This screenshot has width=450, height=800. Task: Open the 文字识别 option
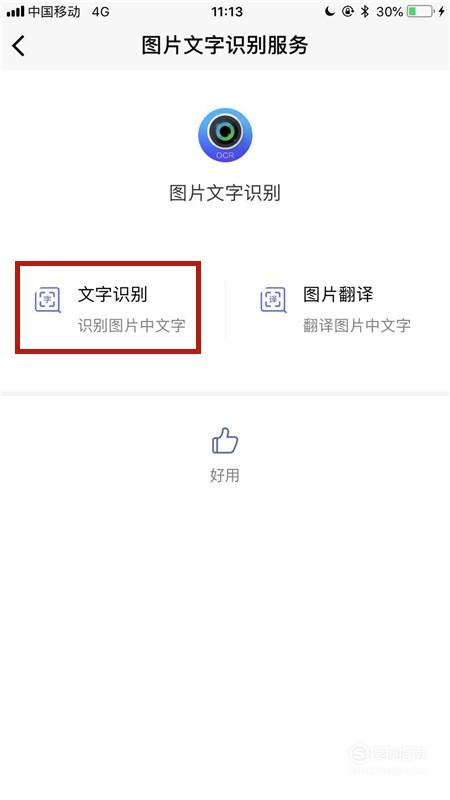[x=108, y=308]
